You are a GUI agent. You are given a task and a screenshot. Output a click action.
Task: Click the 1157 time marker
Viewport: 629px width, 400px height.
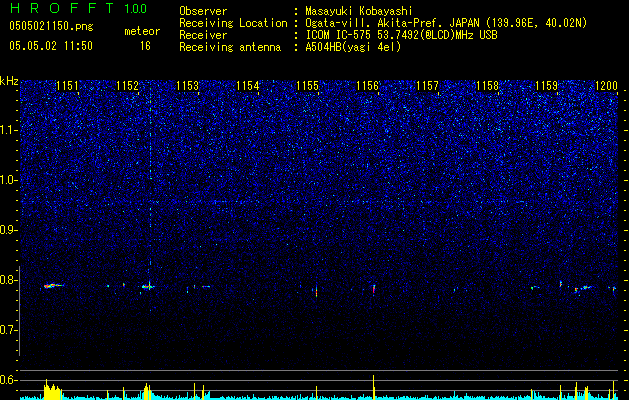coord(428,86)
